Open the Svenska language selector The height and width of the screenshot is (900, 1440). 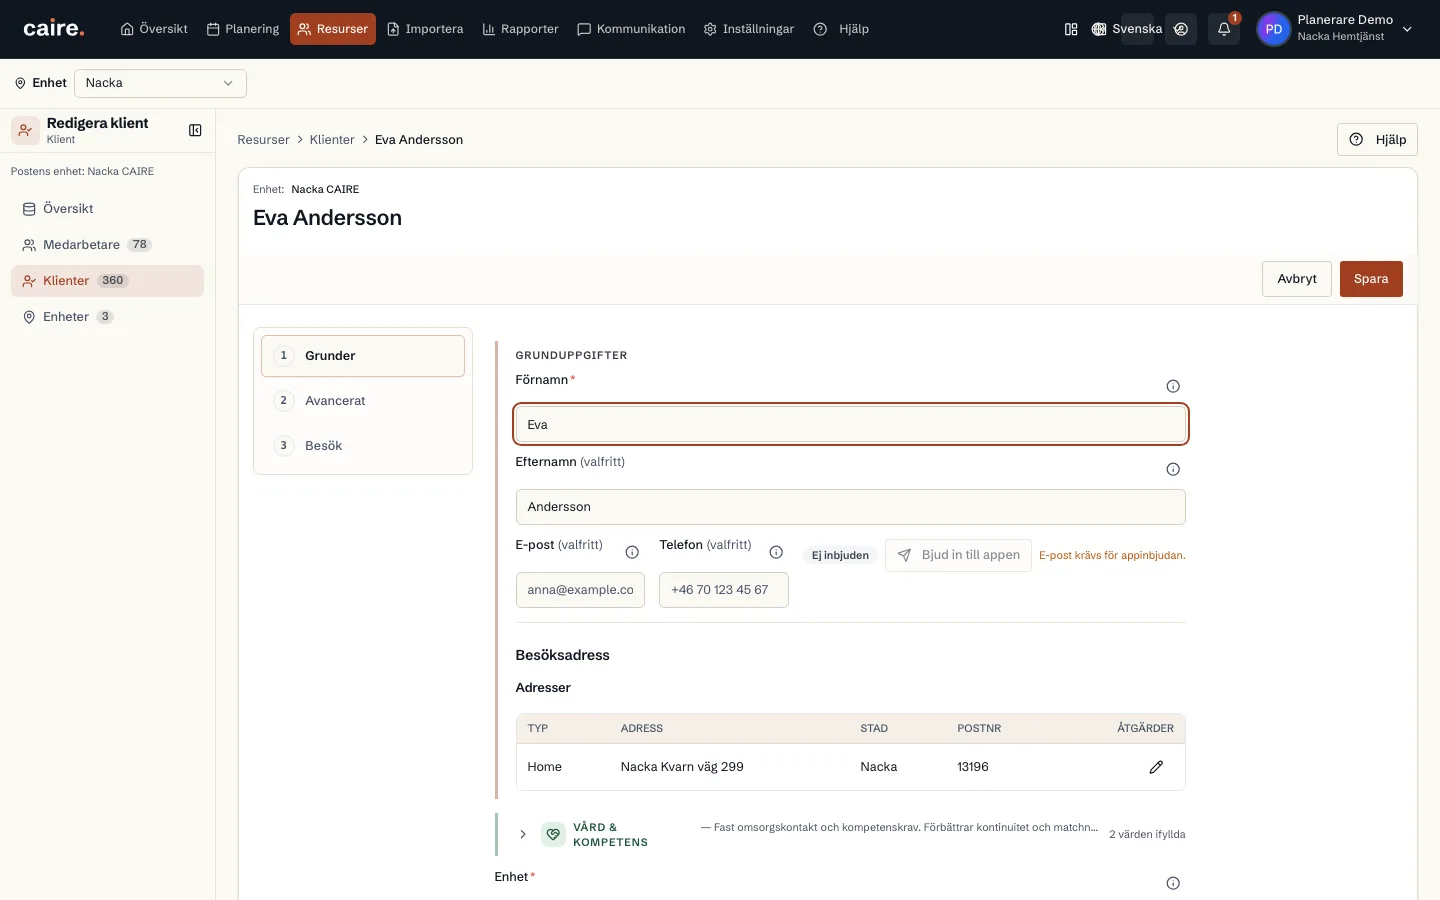(x=1127, y=29)
